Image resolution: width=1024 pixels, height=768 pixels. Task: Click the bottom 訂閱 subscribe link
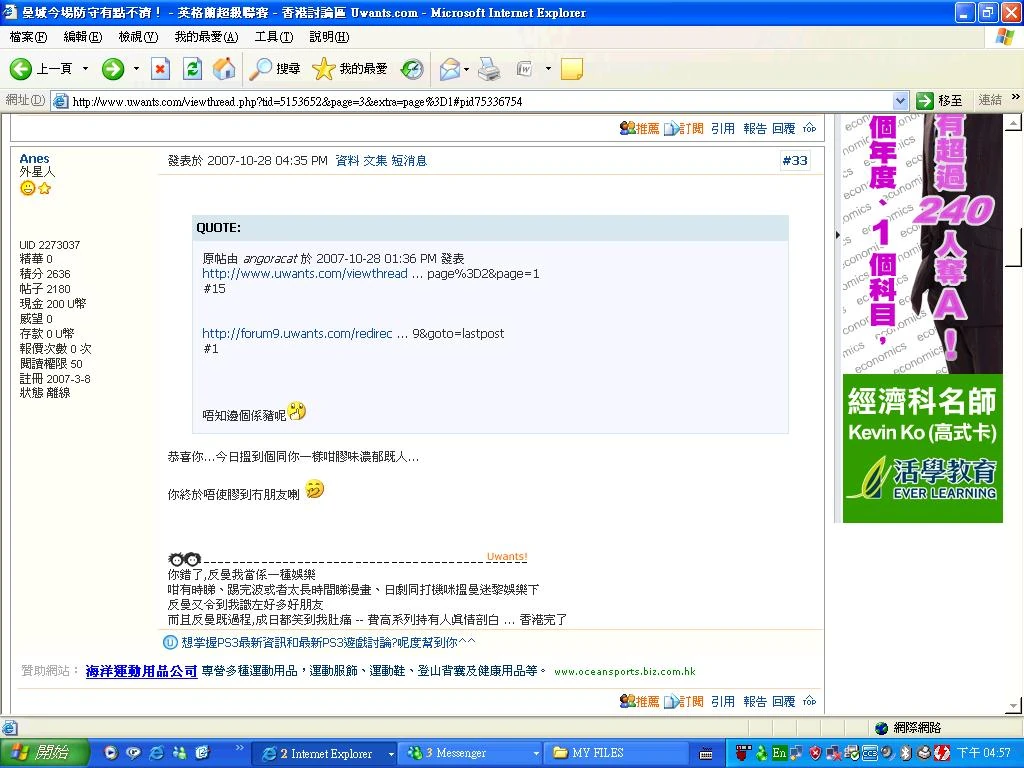click(x=684, y=701)
